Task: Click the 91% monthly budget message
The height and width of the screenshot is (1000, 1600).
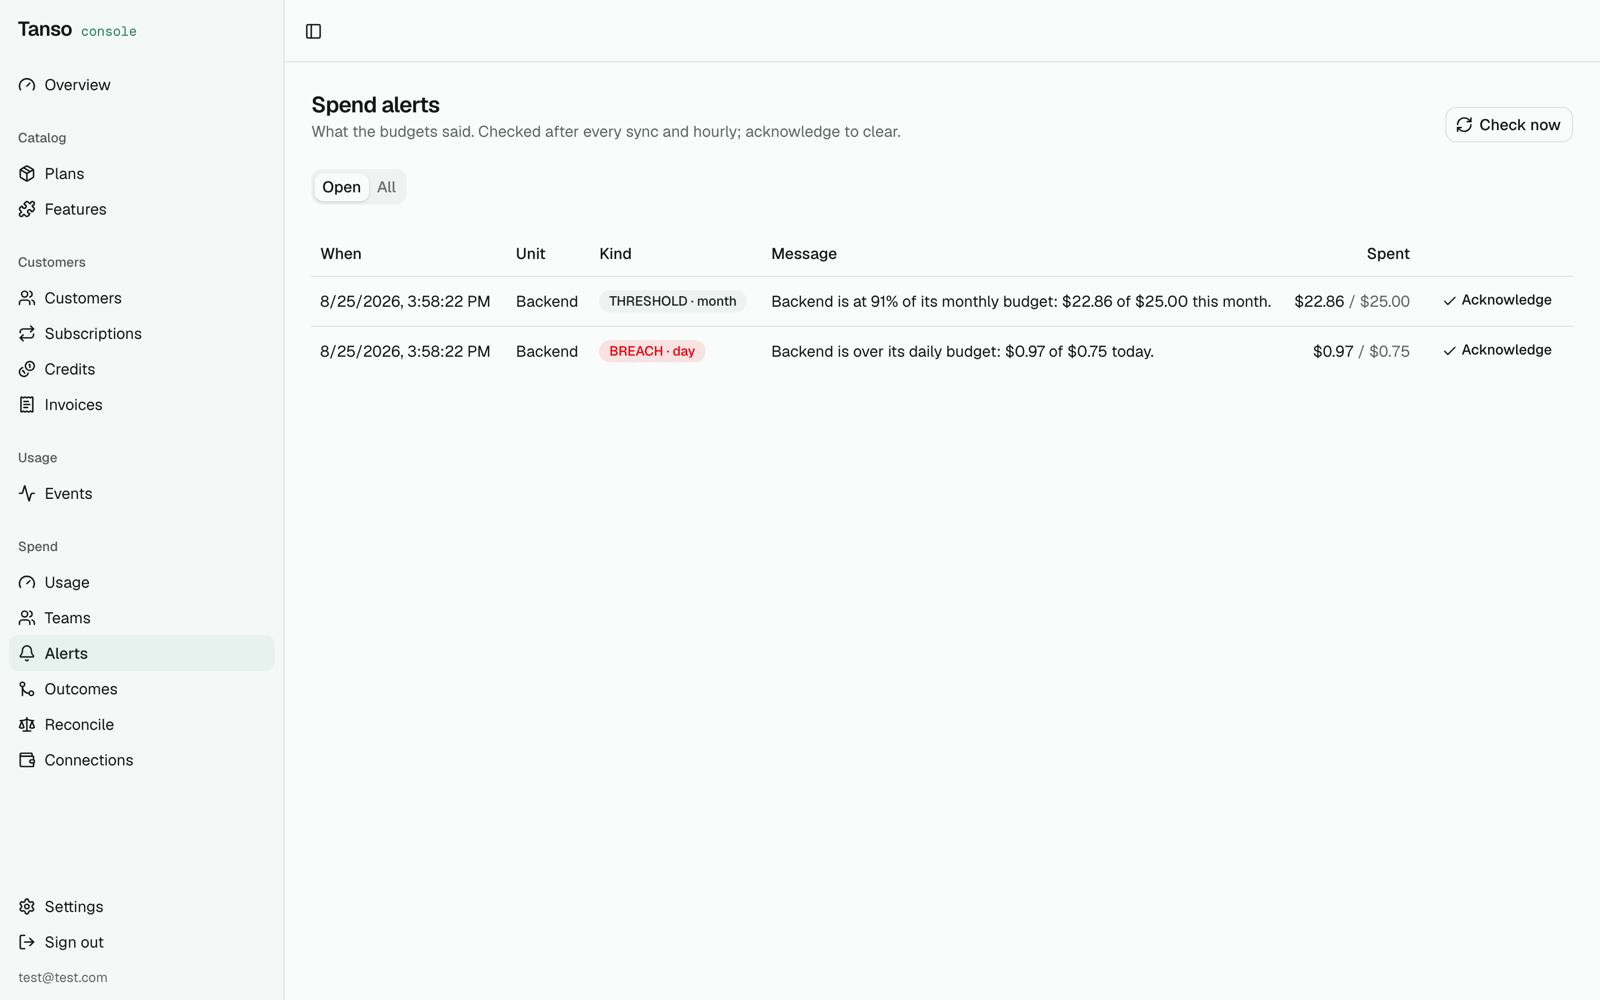Action: 1021,301
